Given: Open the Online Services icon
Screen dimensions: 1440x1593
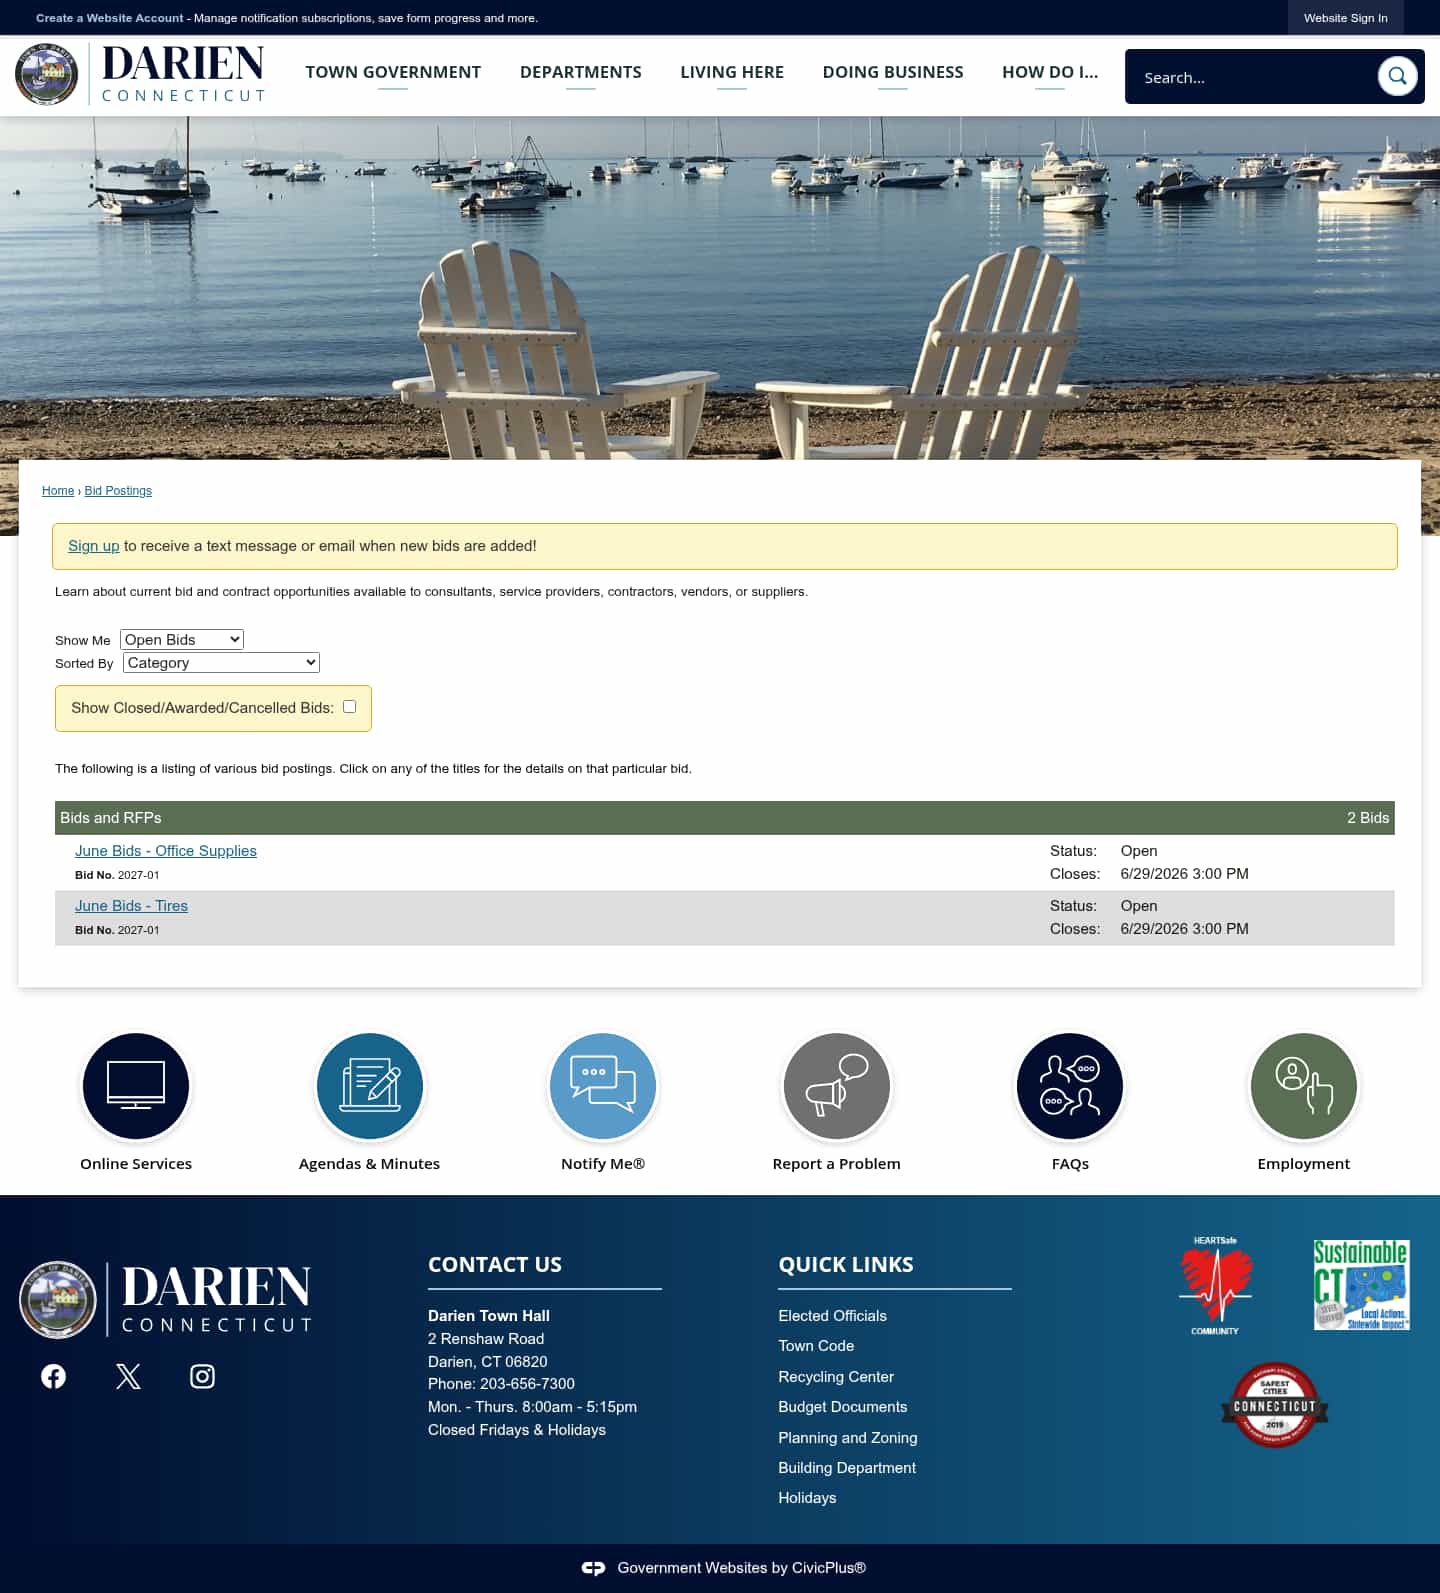Looking at the screenshot, I should 136,1086.
